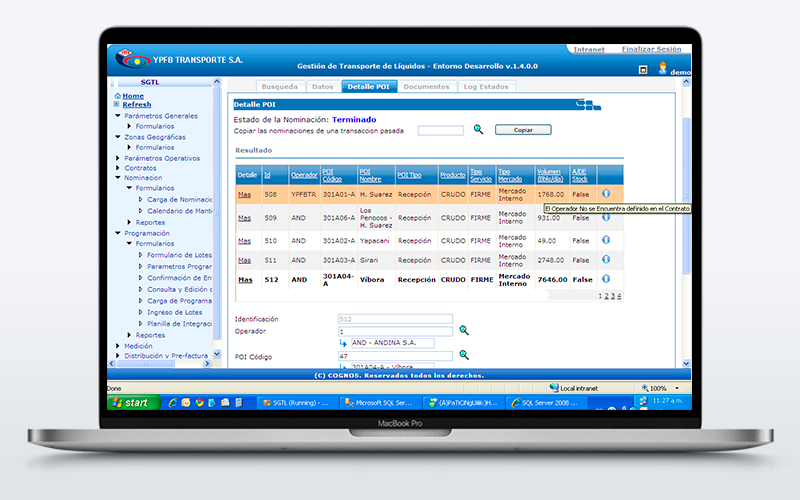Image resolution: width=800 pixels, height=500 pixels.
Task: Go to page 2 of the results
Action: [607, 296]
